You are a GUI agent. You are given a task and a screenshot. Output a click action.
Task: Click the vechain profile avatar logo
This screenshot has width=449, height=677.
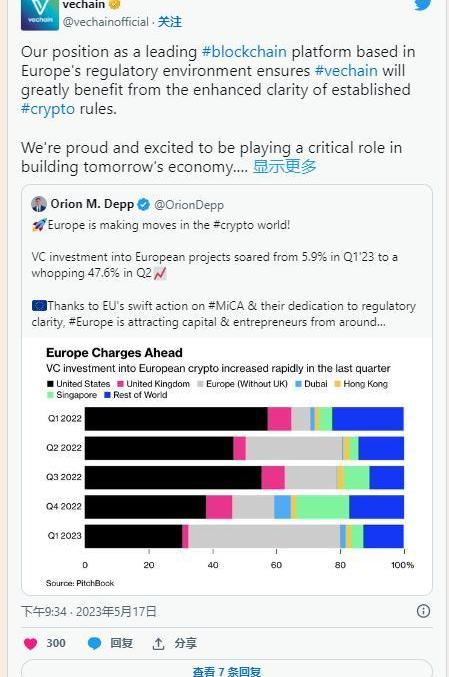tap(40, 15)
